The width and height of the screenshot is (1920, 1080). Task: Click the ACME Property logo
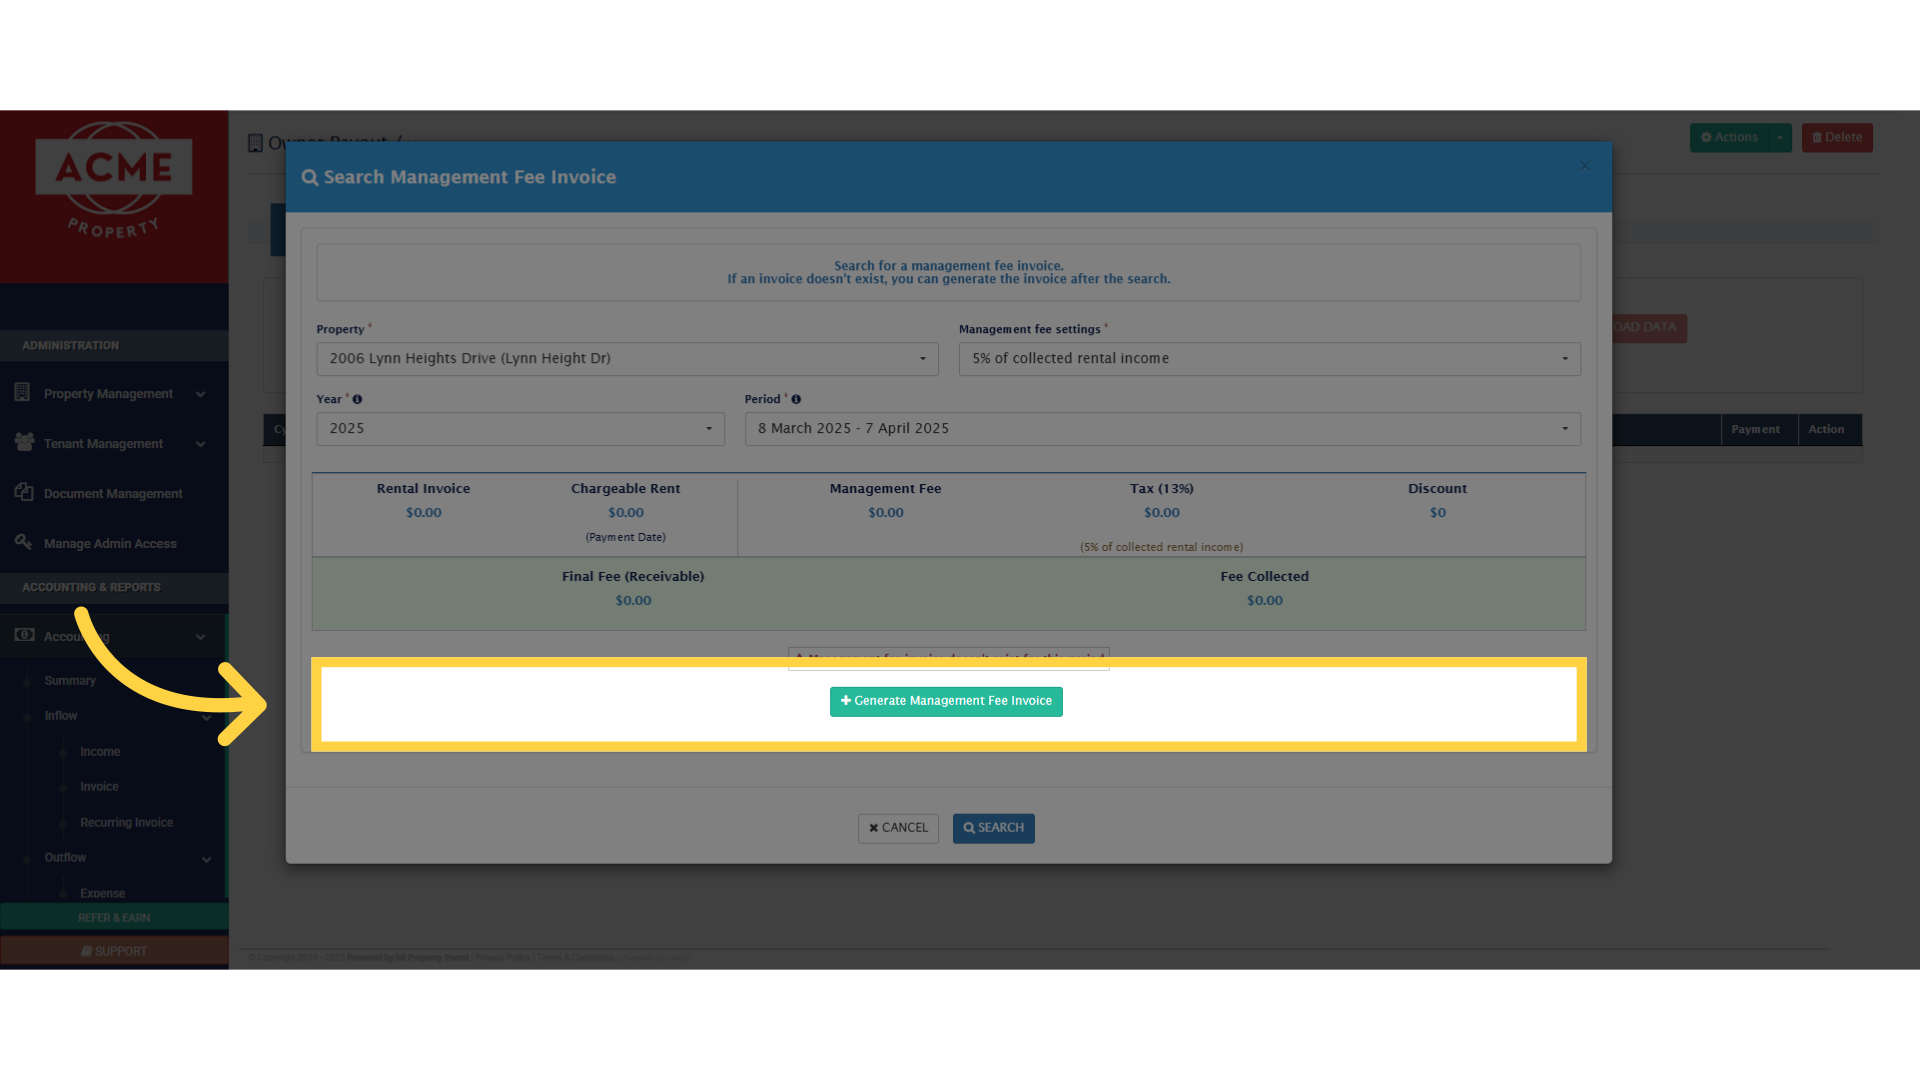pyautogui.click(x=114, y=182)
